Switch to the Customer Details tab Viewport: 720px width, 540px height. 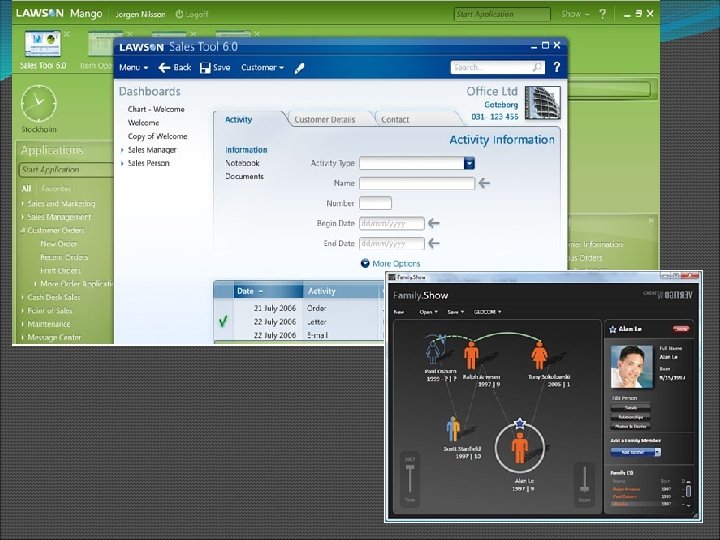point(325,119)
